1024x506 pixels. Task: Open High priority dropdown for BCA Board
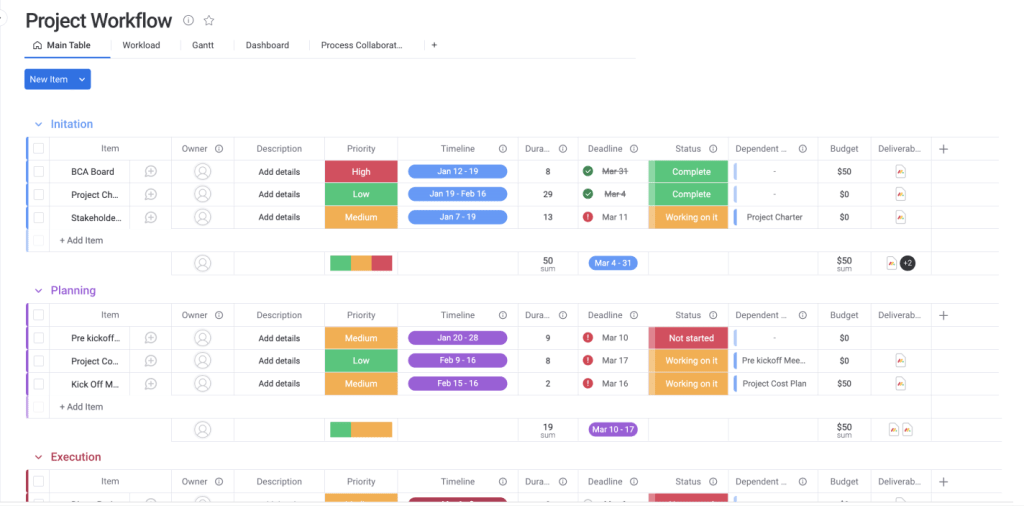click(361, 172)
